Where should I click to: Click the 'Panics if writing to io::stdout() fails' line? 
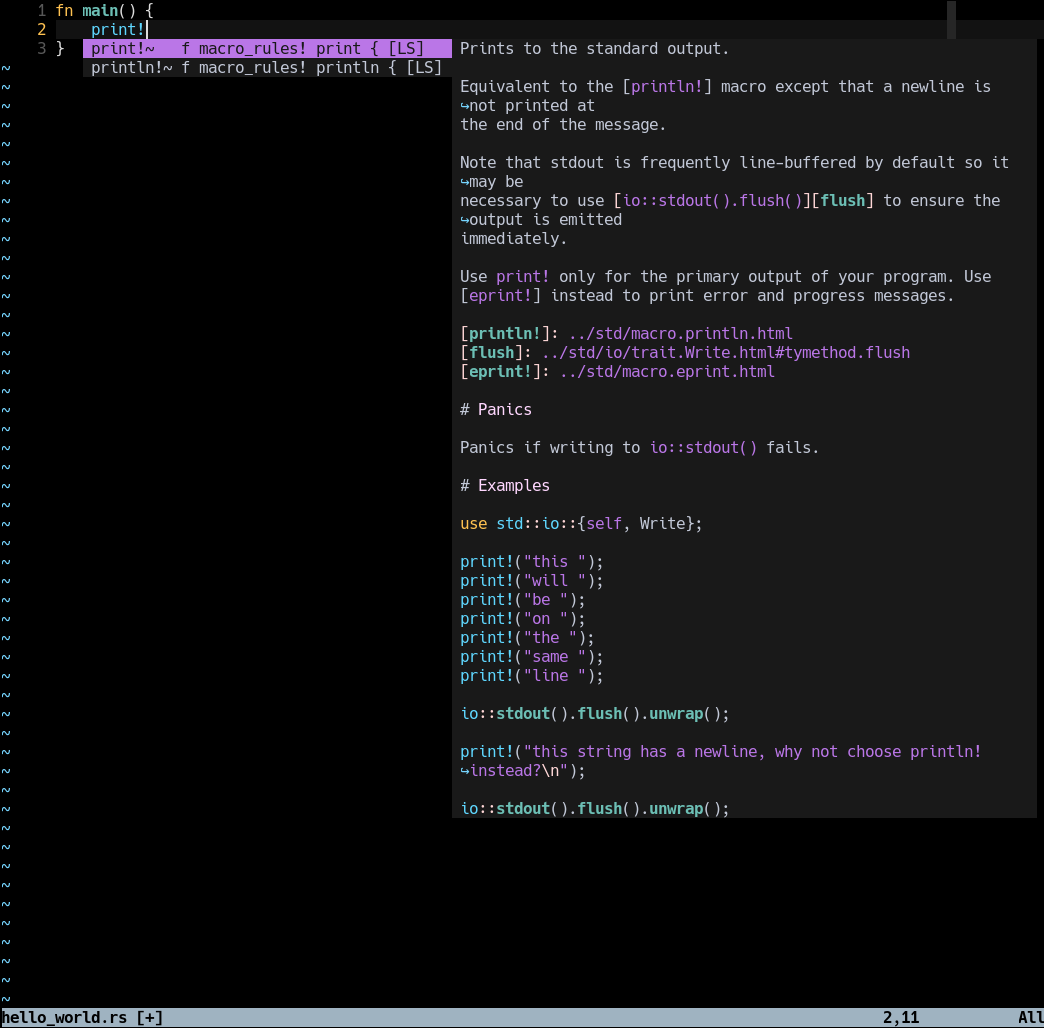639,447
